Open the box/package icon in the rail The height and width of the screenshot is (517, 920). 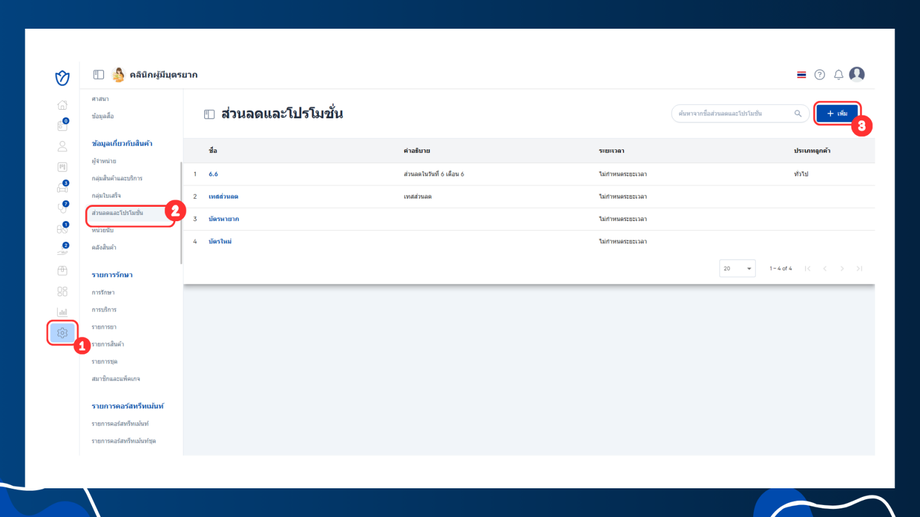(x=62, y=271)
